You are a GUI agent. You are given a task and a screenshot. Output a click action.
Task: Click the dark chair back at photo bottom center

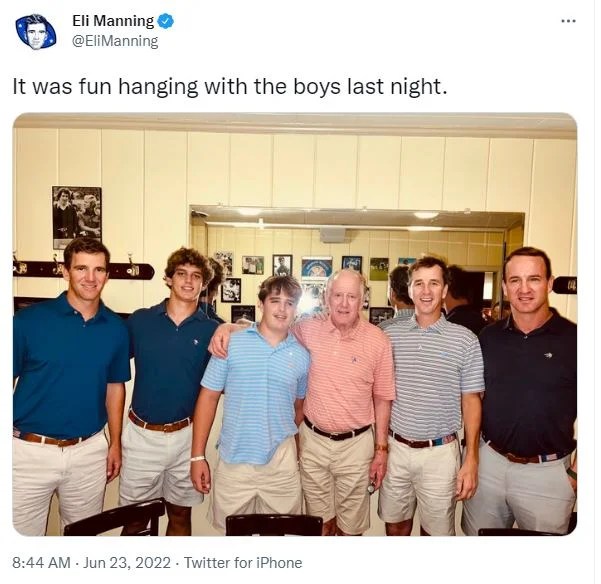click(274, 525)
